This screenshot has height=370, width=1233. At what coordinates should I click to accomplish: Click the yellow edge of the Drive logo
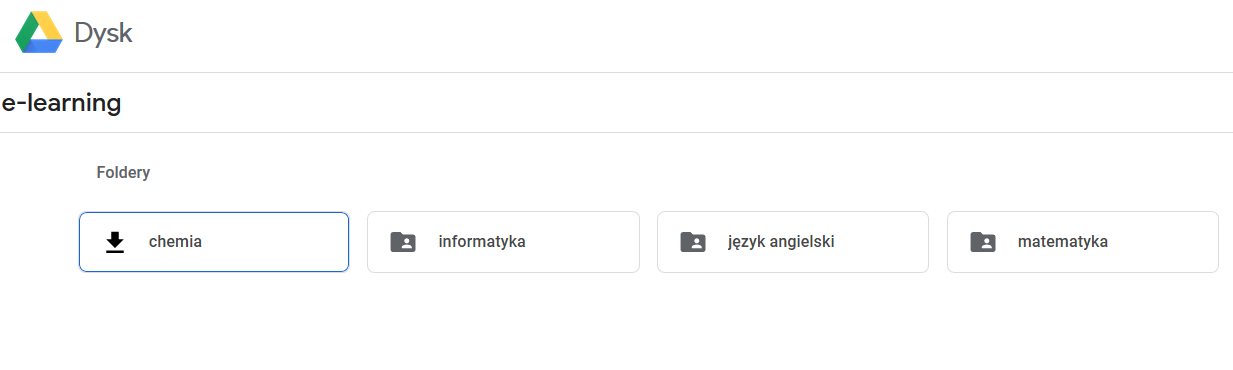tap(50, 26)
